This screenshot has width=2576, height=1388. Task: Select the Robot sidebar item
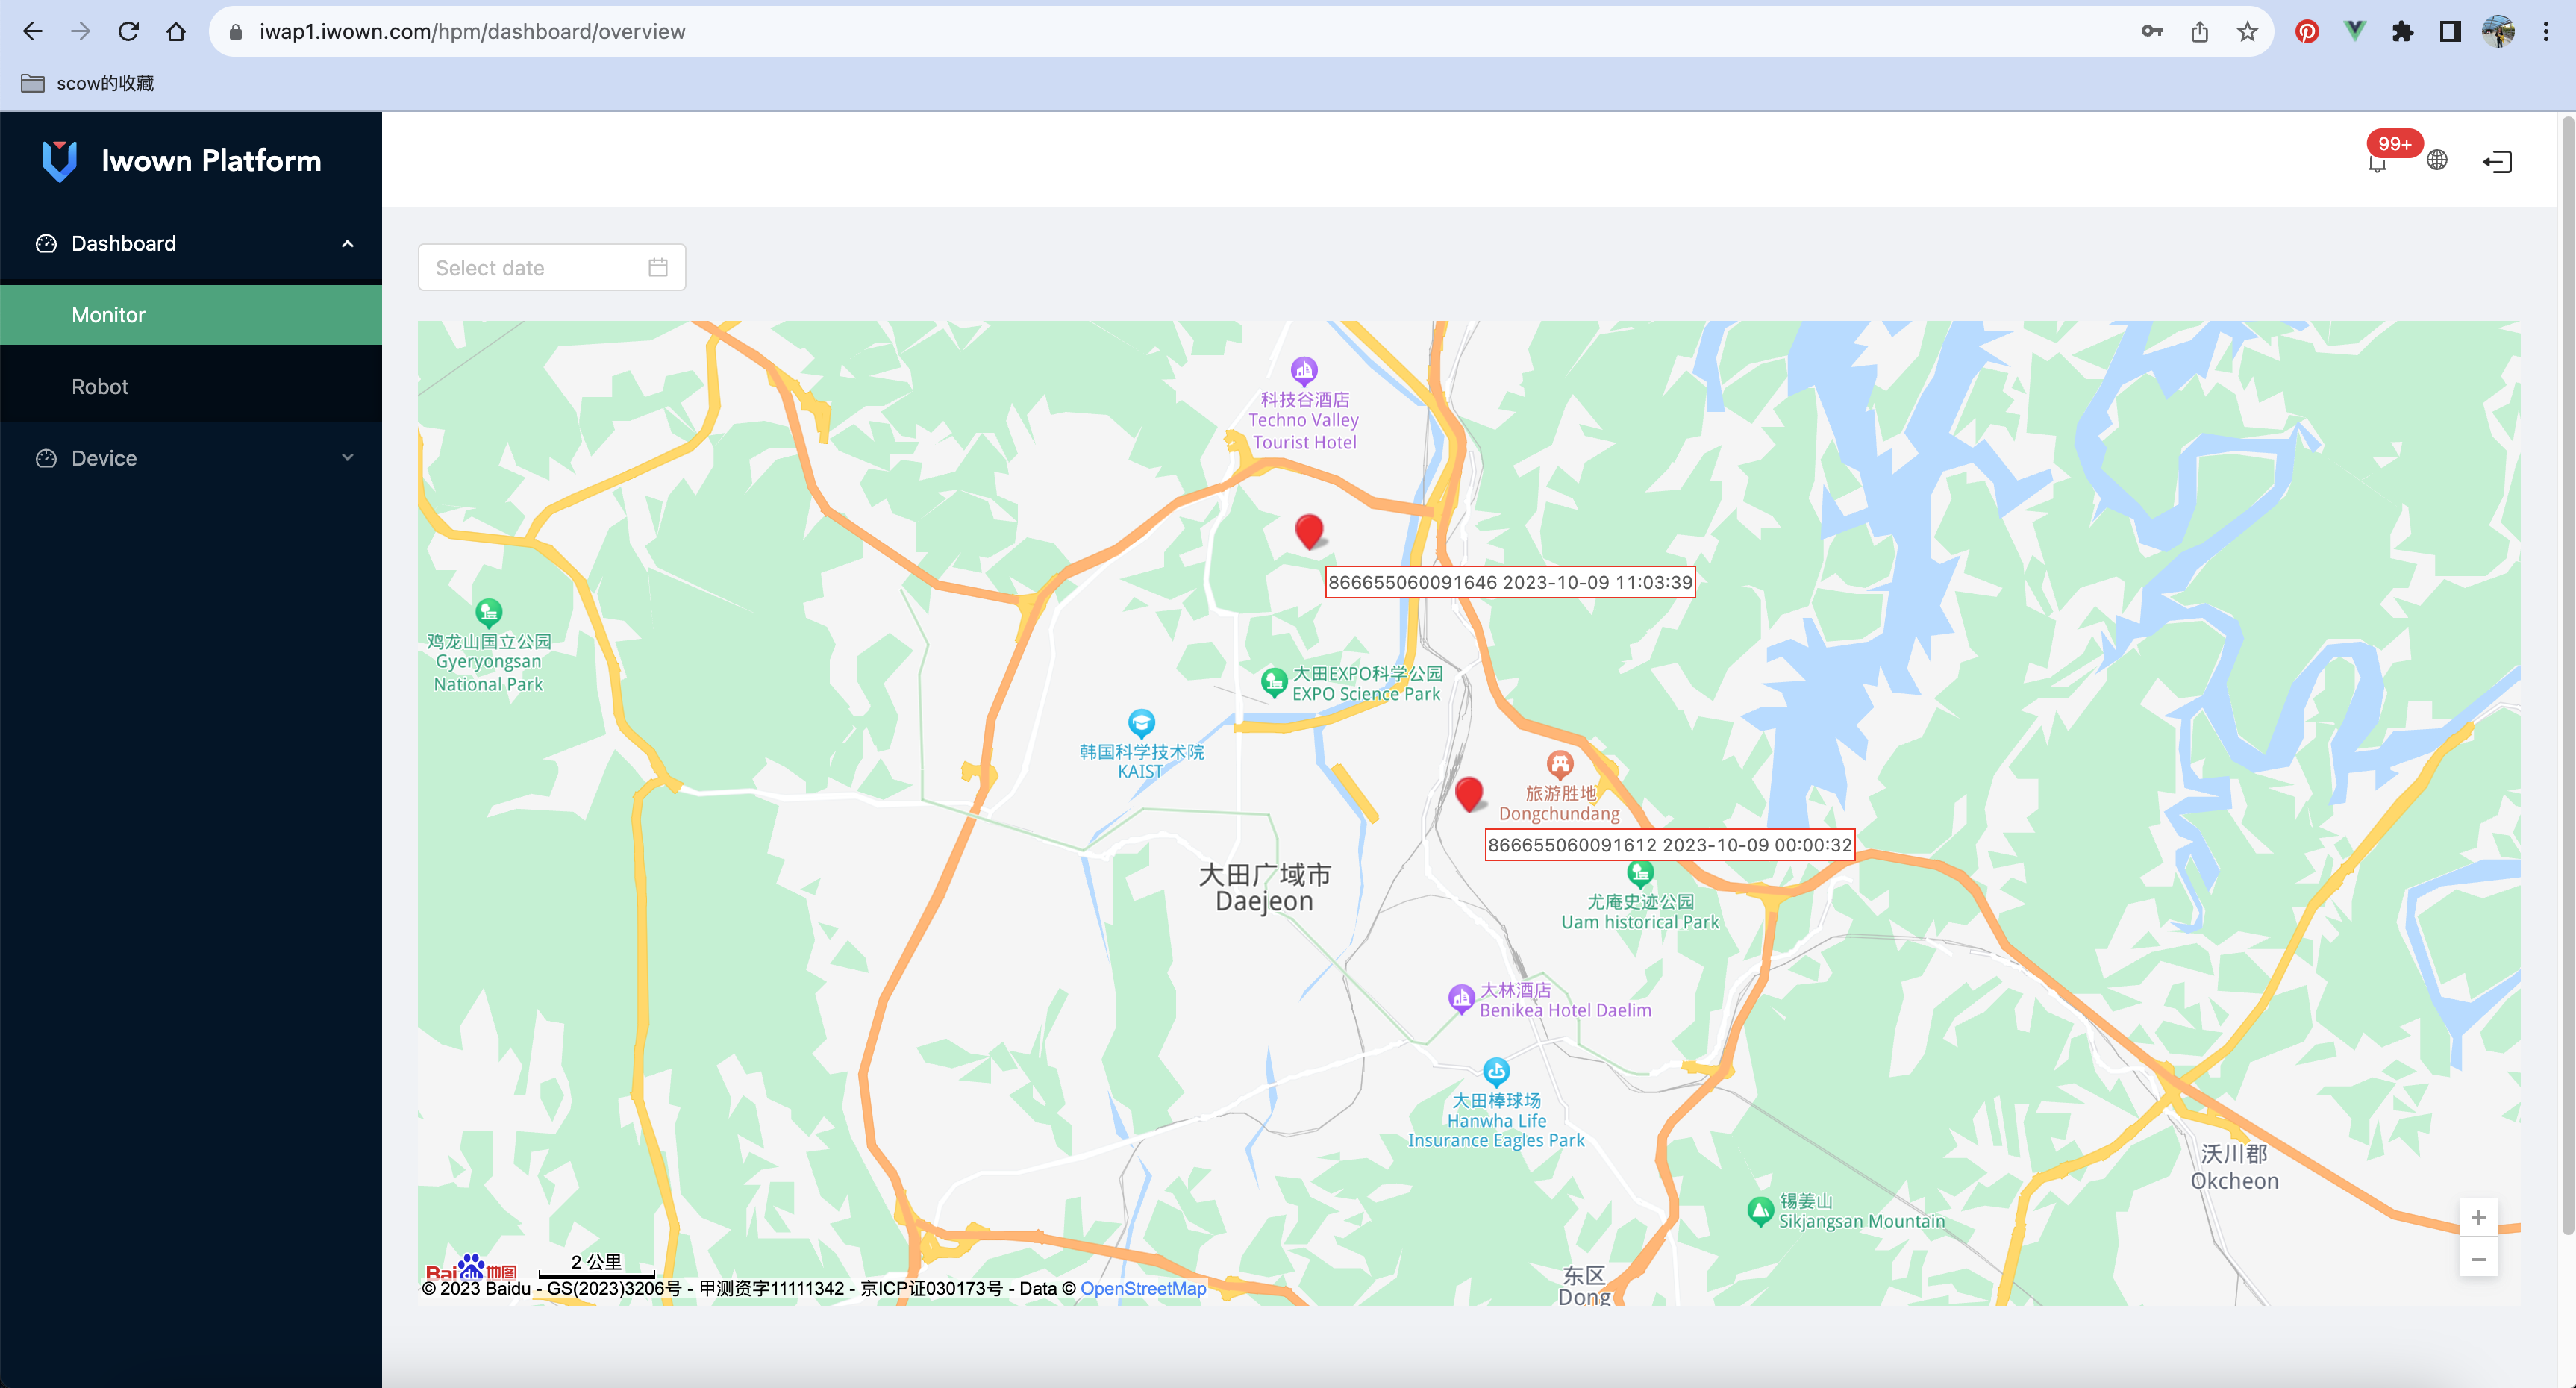point(99,386)
